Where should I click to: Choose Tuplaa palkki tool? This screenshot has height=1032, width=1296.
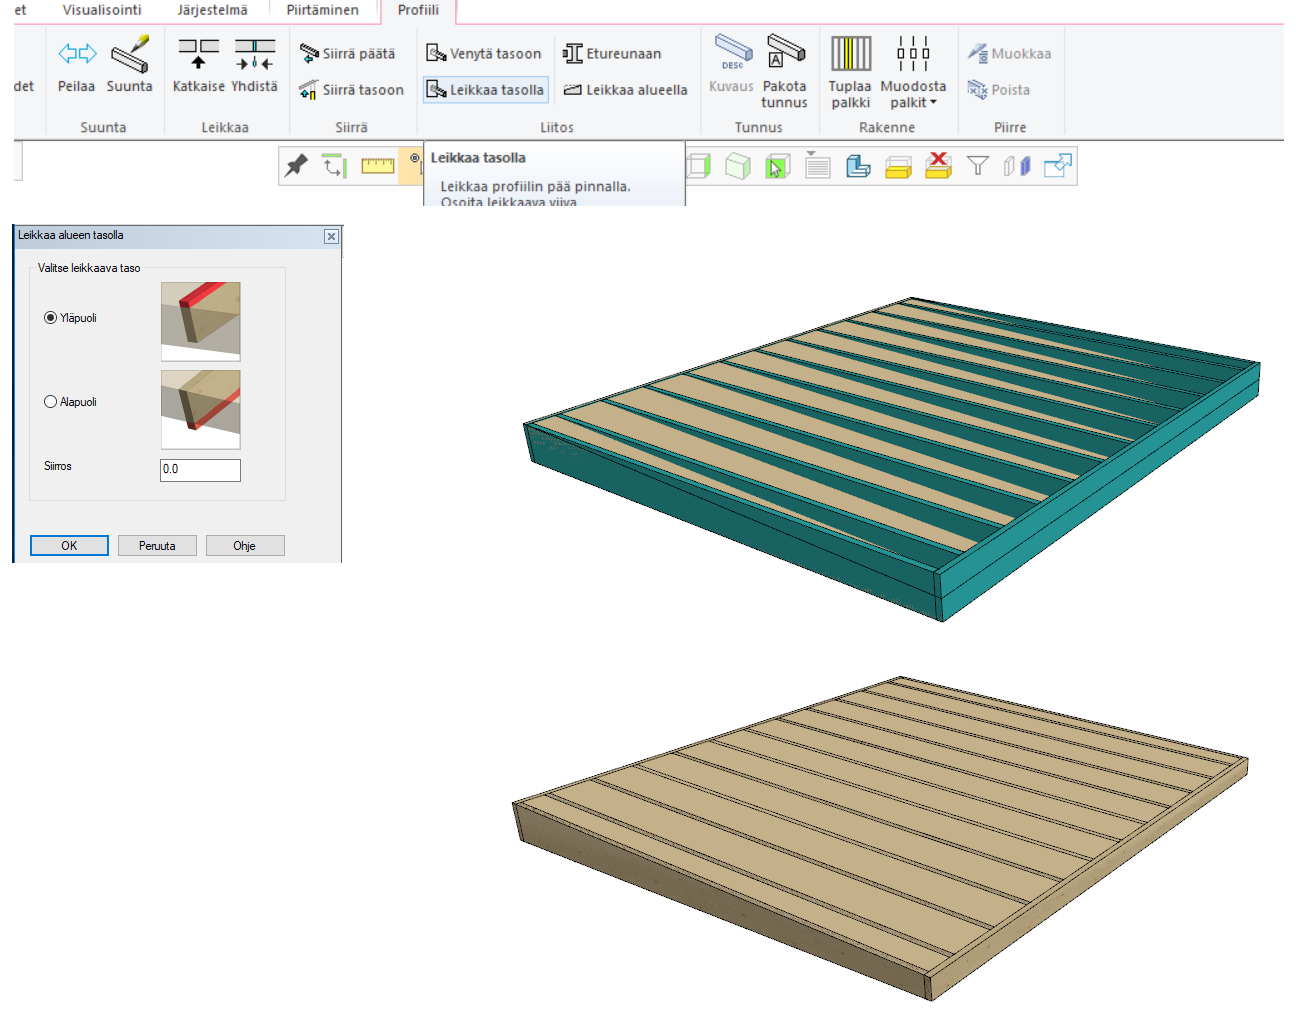[850, 71]
